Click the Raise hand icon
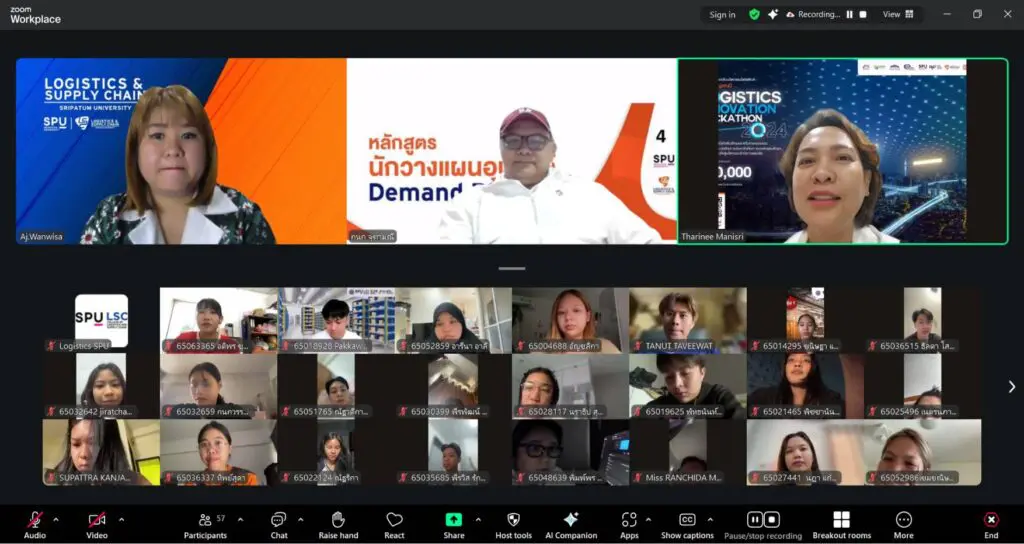Viewport: 1024px width, 544px height. click(x=338, y=520)
